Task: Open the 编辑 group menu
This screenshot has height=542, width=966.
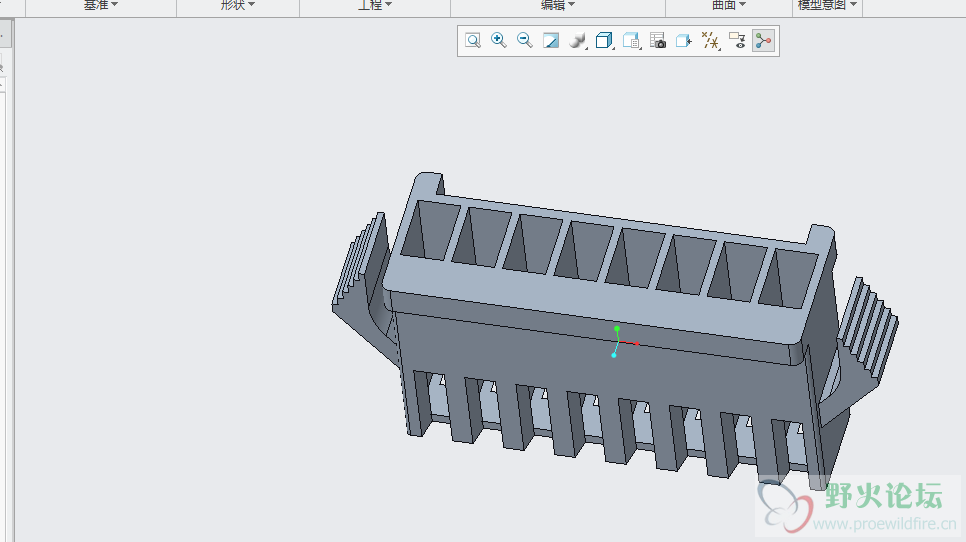Action: [x=558, y=6]
